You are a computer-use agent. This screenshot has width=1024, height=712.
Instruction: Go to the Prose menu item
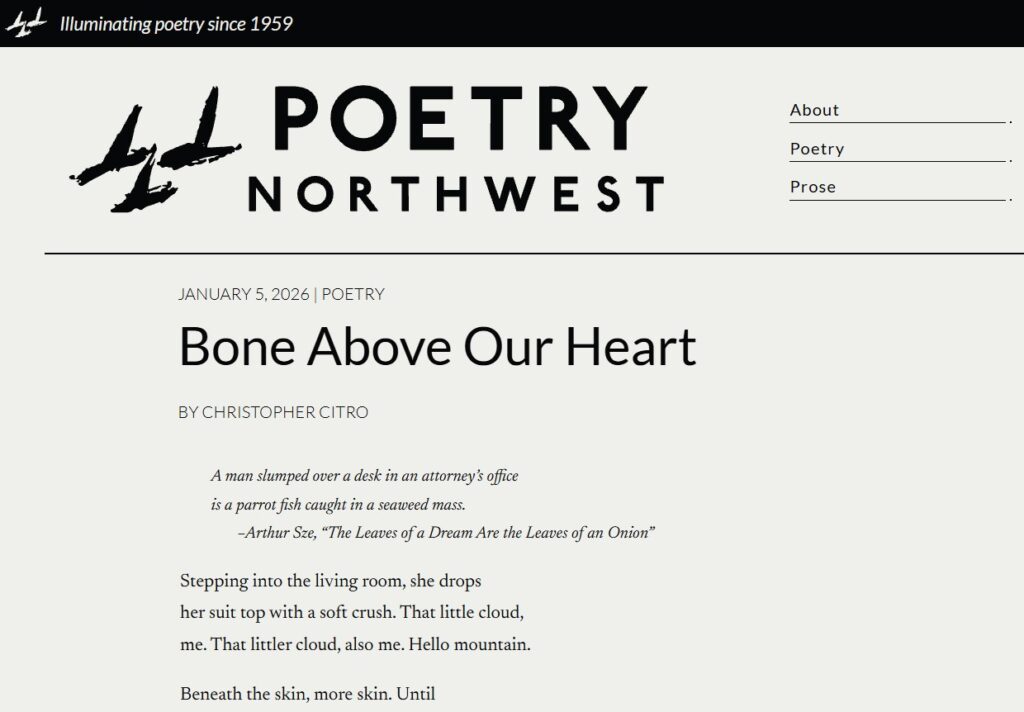click(812, 187)
